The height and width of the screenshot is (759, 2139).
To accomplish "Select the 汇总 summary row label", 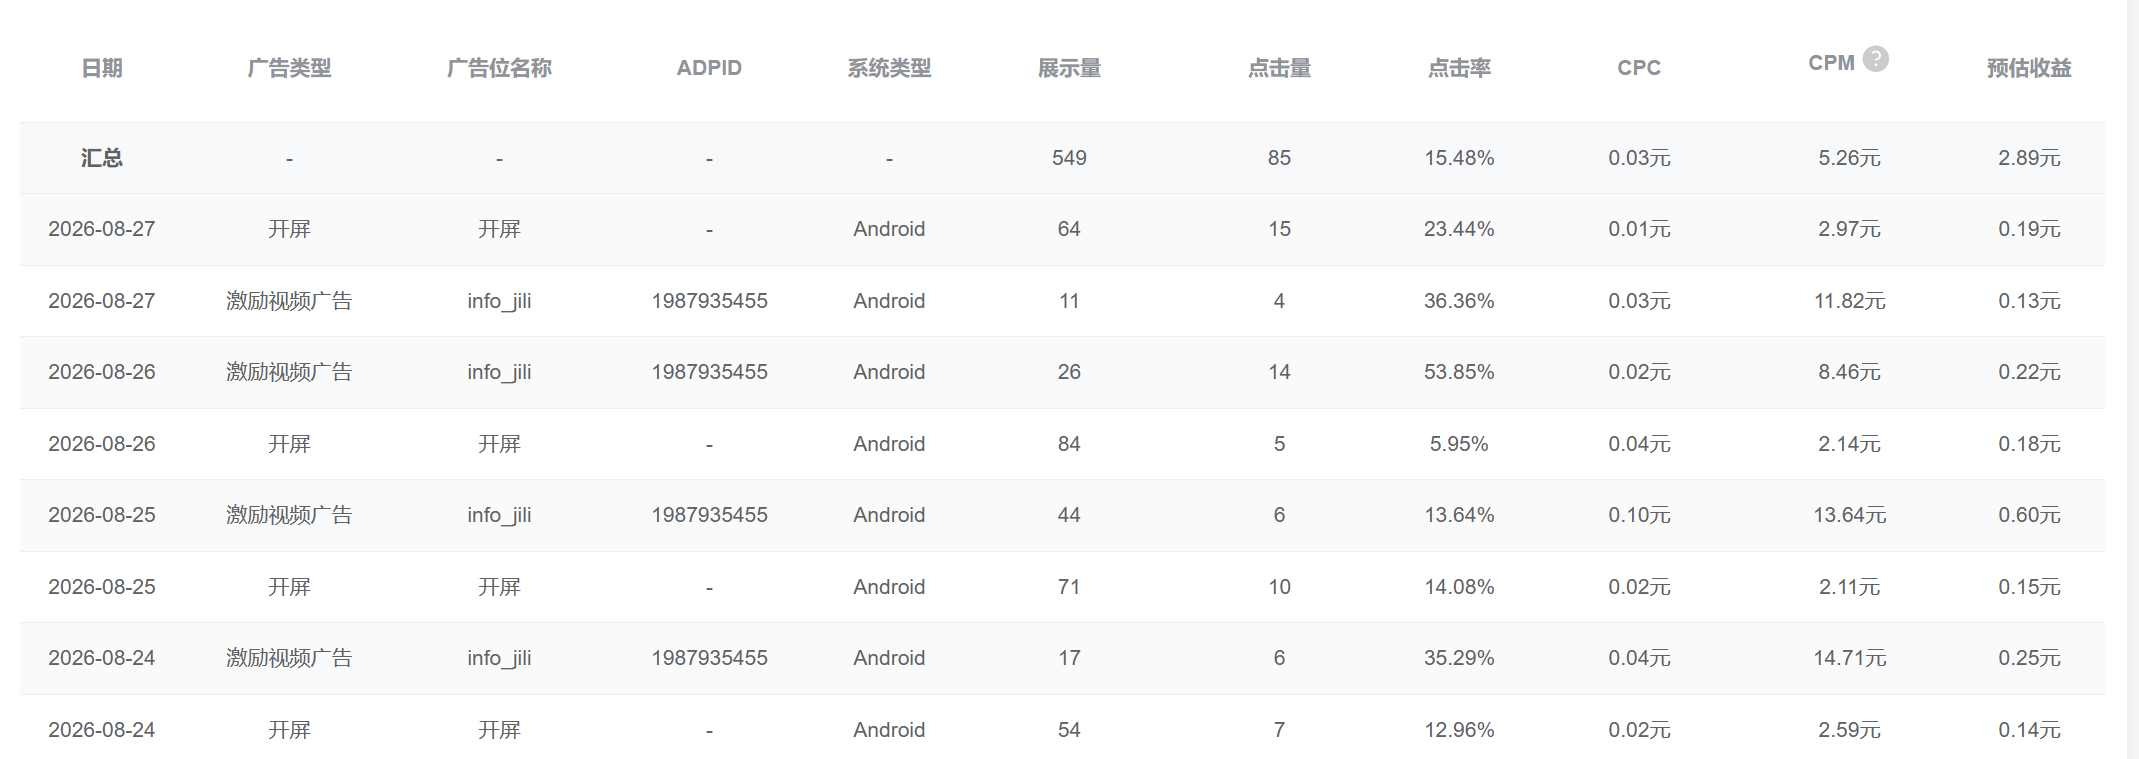I will (x=102, y=158).
